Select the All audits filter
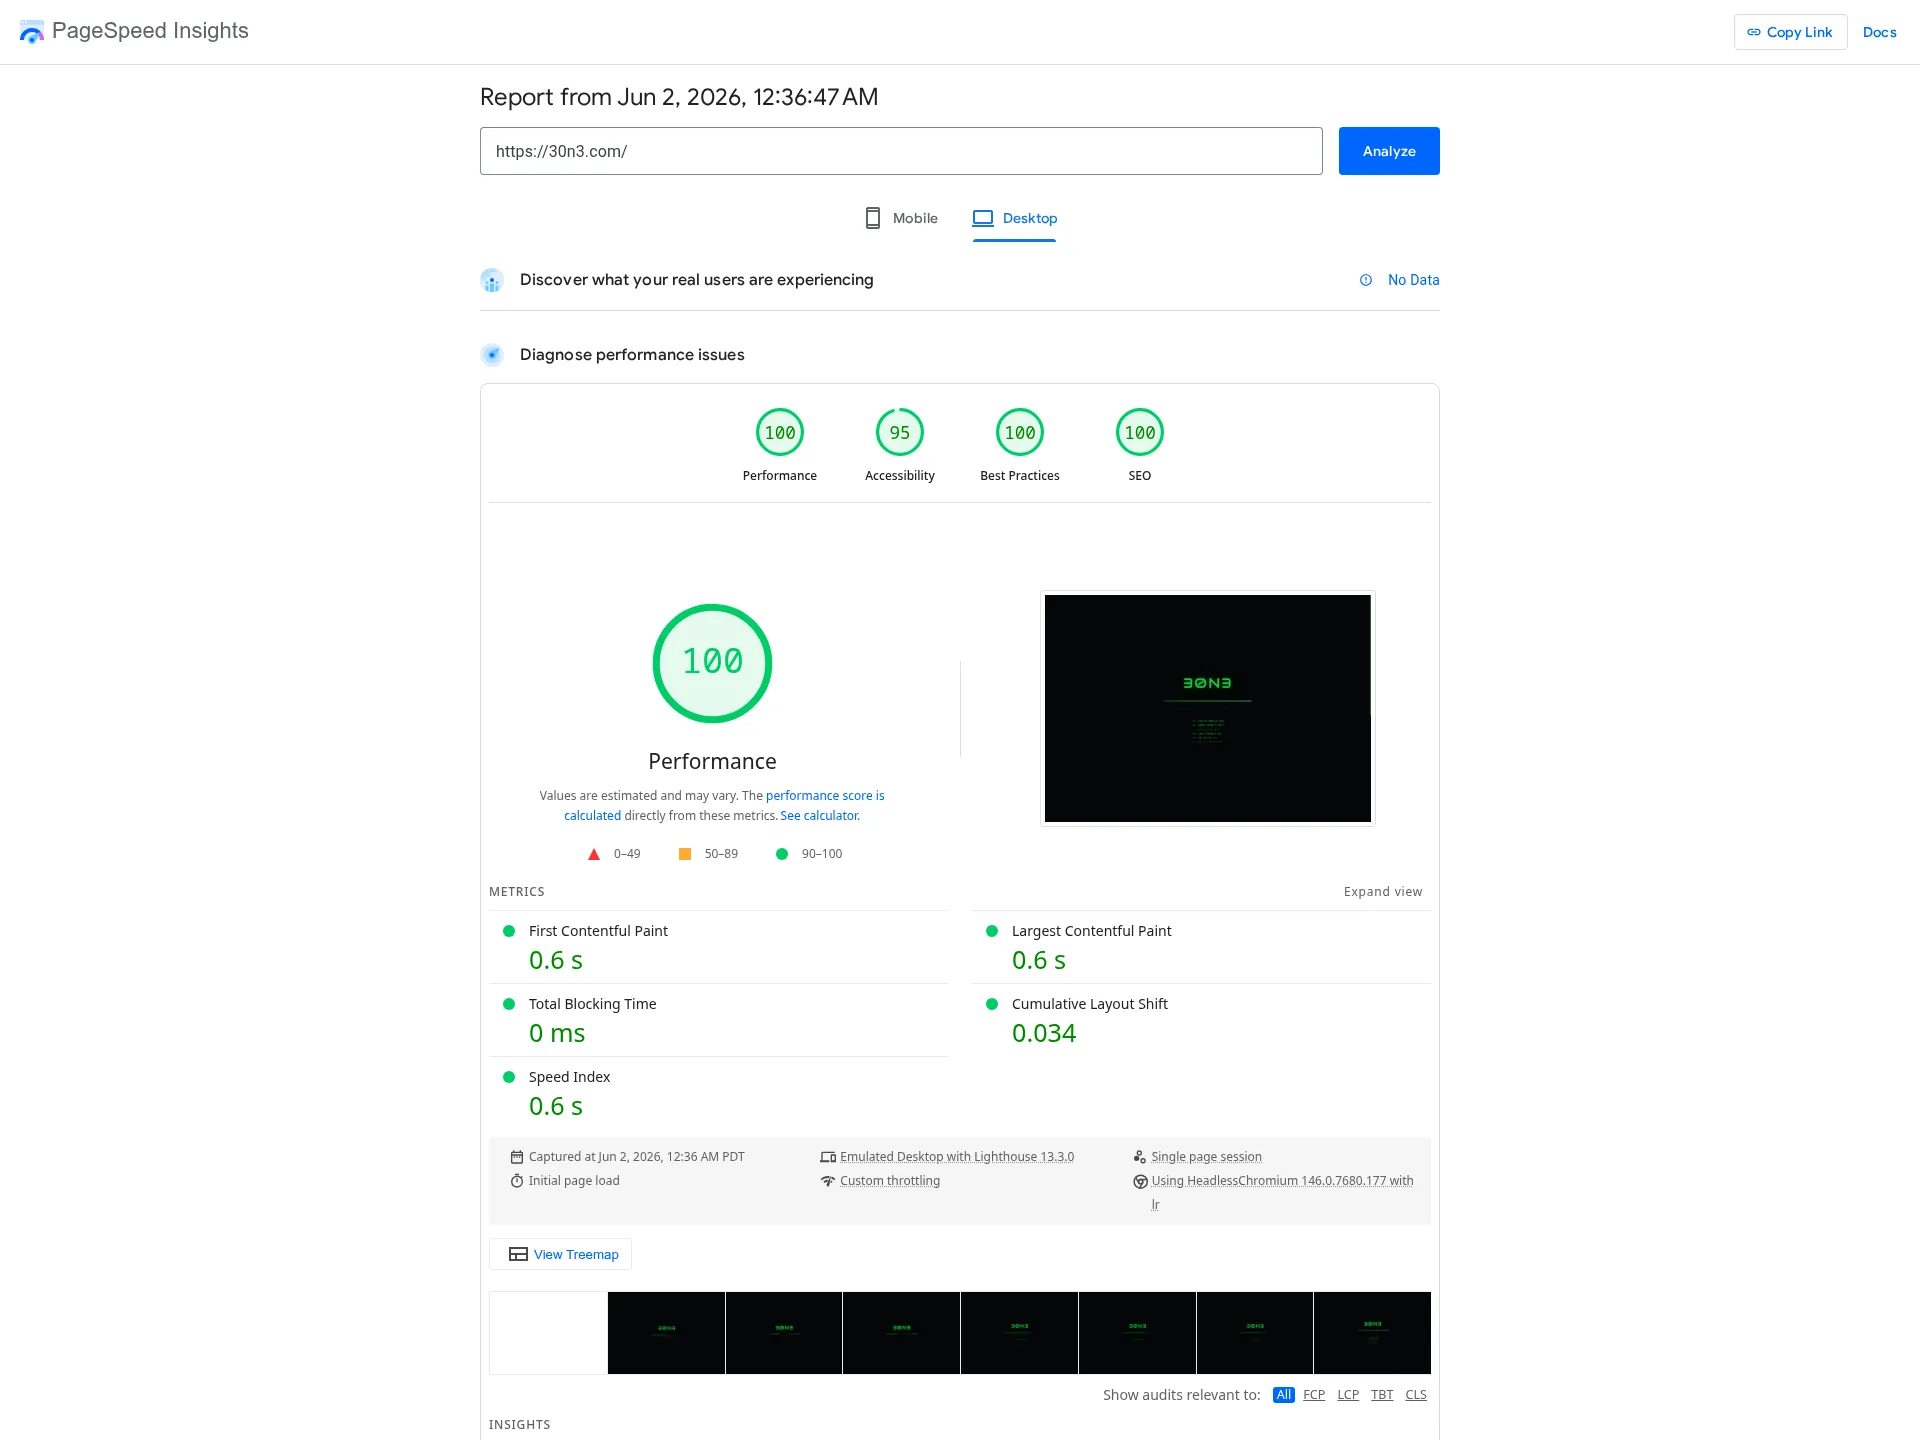The image size is (1920, 1440). click(1284, 1395)
